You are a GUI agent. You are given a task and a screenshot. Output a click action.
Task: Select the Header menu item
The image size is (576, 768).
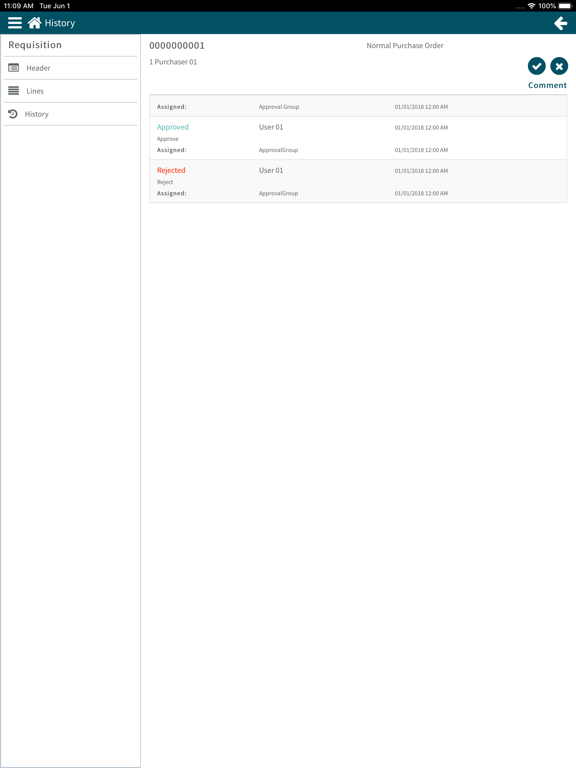71,68
